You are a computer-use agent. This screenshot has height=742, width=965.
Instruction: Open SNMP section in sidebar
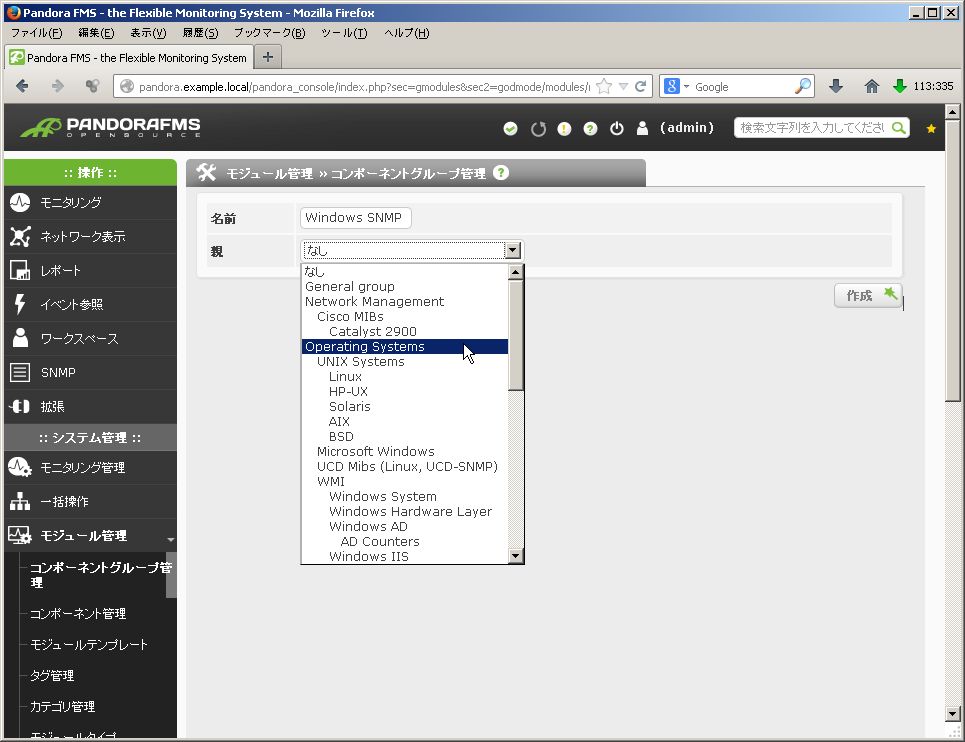coord(90,372)
